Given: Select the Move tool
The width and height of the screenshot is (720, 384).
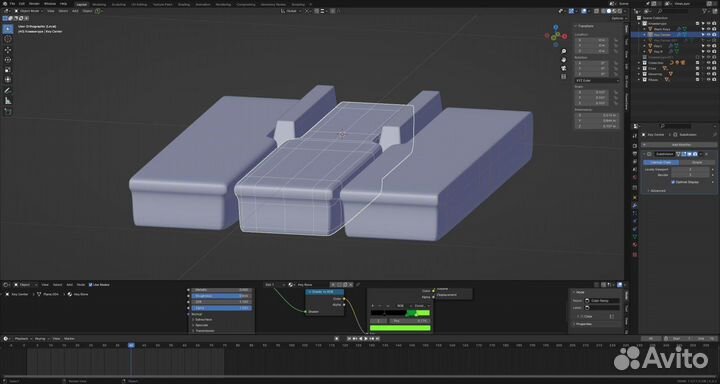Looking at the screenshot, I should pos(8,50).
